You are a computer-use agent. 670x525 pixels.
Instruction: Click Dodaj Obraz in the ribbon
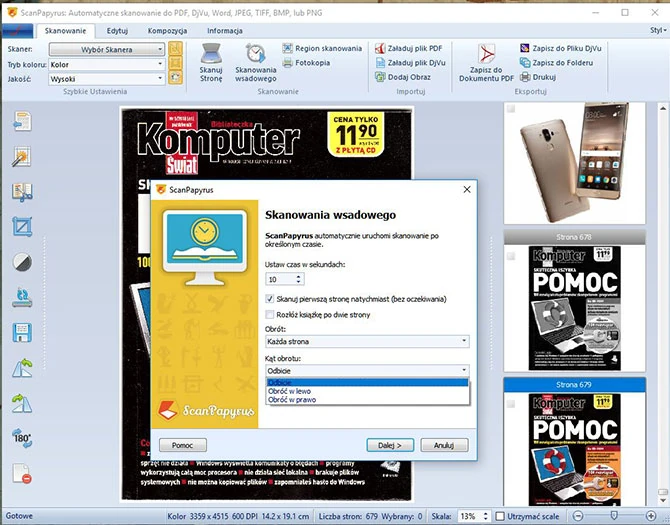[x=380, y=77]
